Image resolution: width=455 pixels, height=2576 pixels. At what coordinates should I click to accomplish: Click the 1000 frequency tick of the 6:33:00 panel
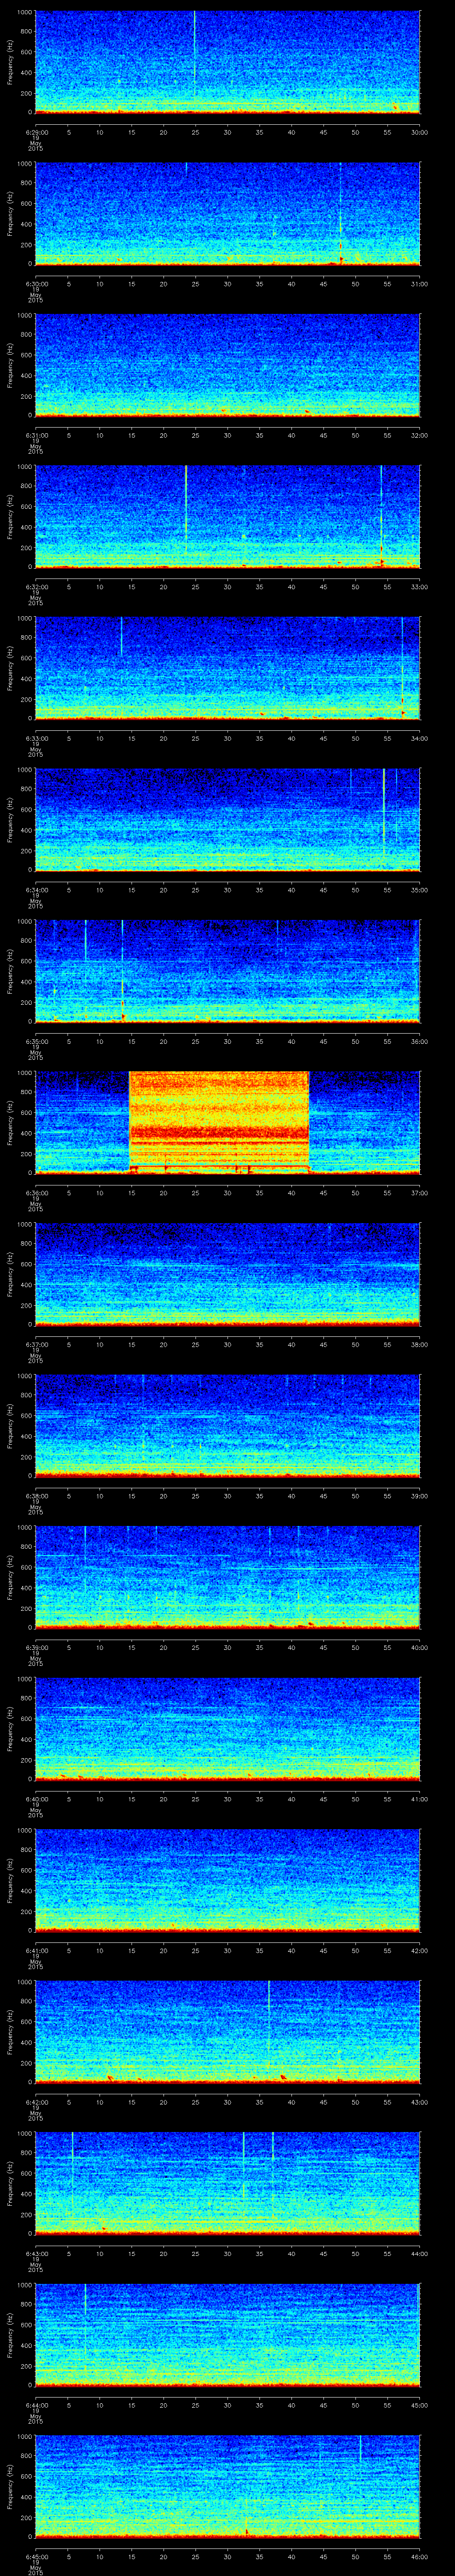pyautogui.click(x=25, y=618)
